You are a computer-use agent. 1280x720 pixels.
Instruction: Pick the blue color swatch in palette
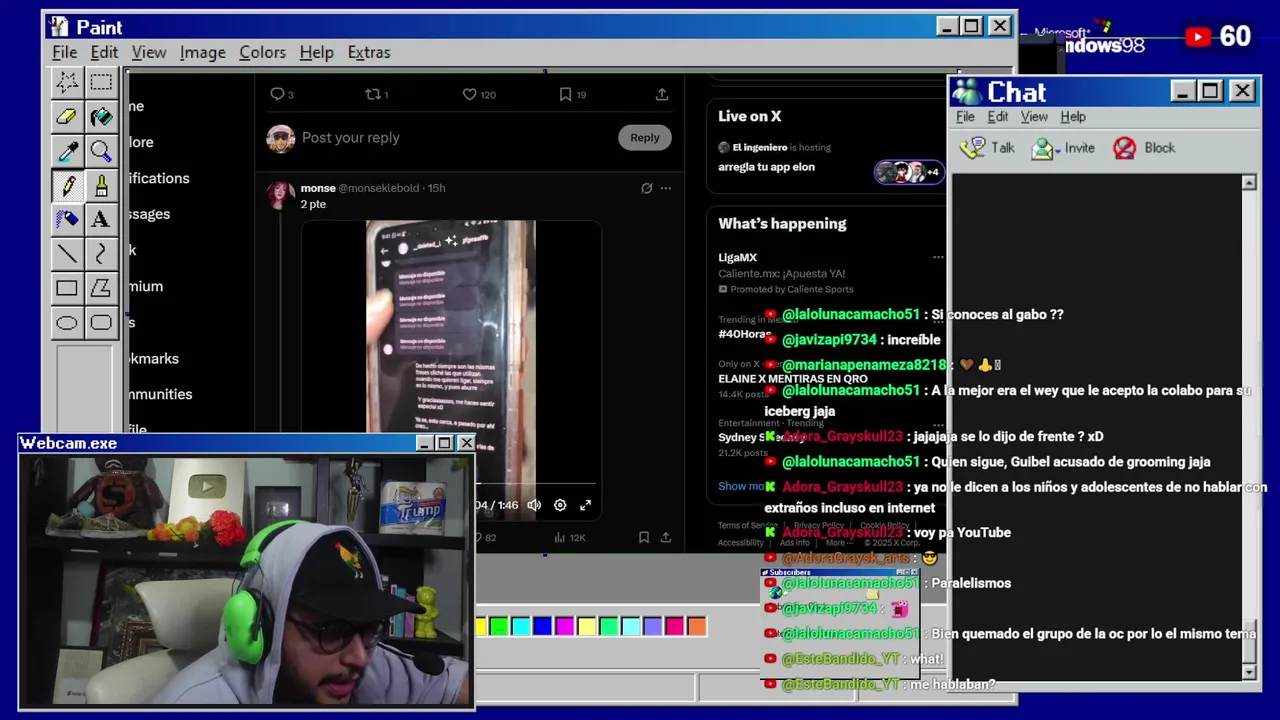[x=543, y=627]
